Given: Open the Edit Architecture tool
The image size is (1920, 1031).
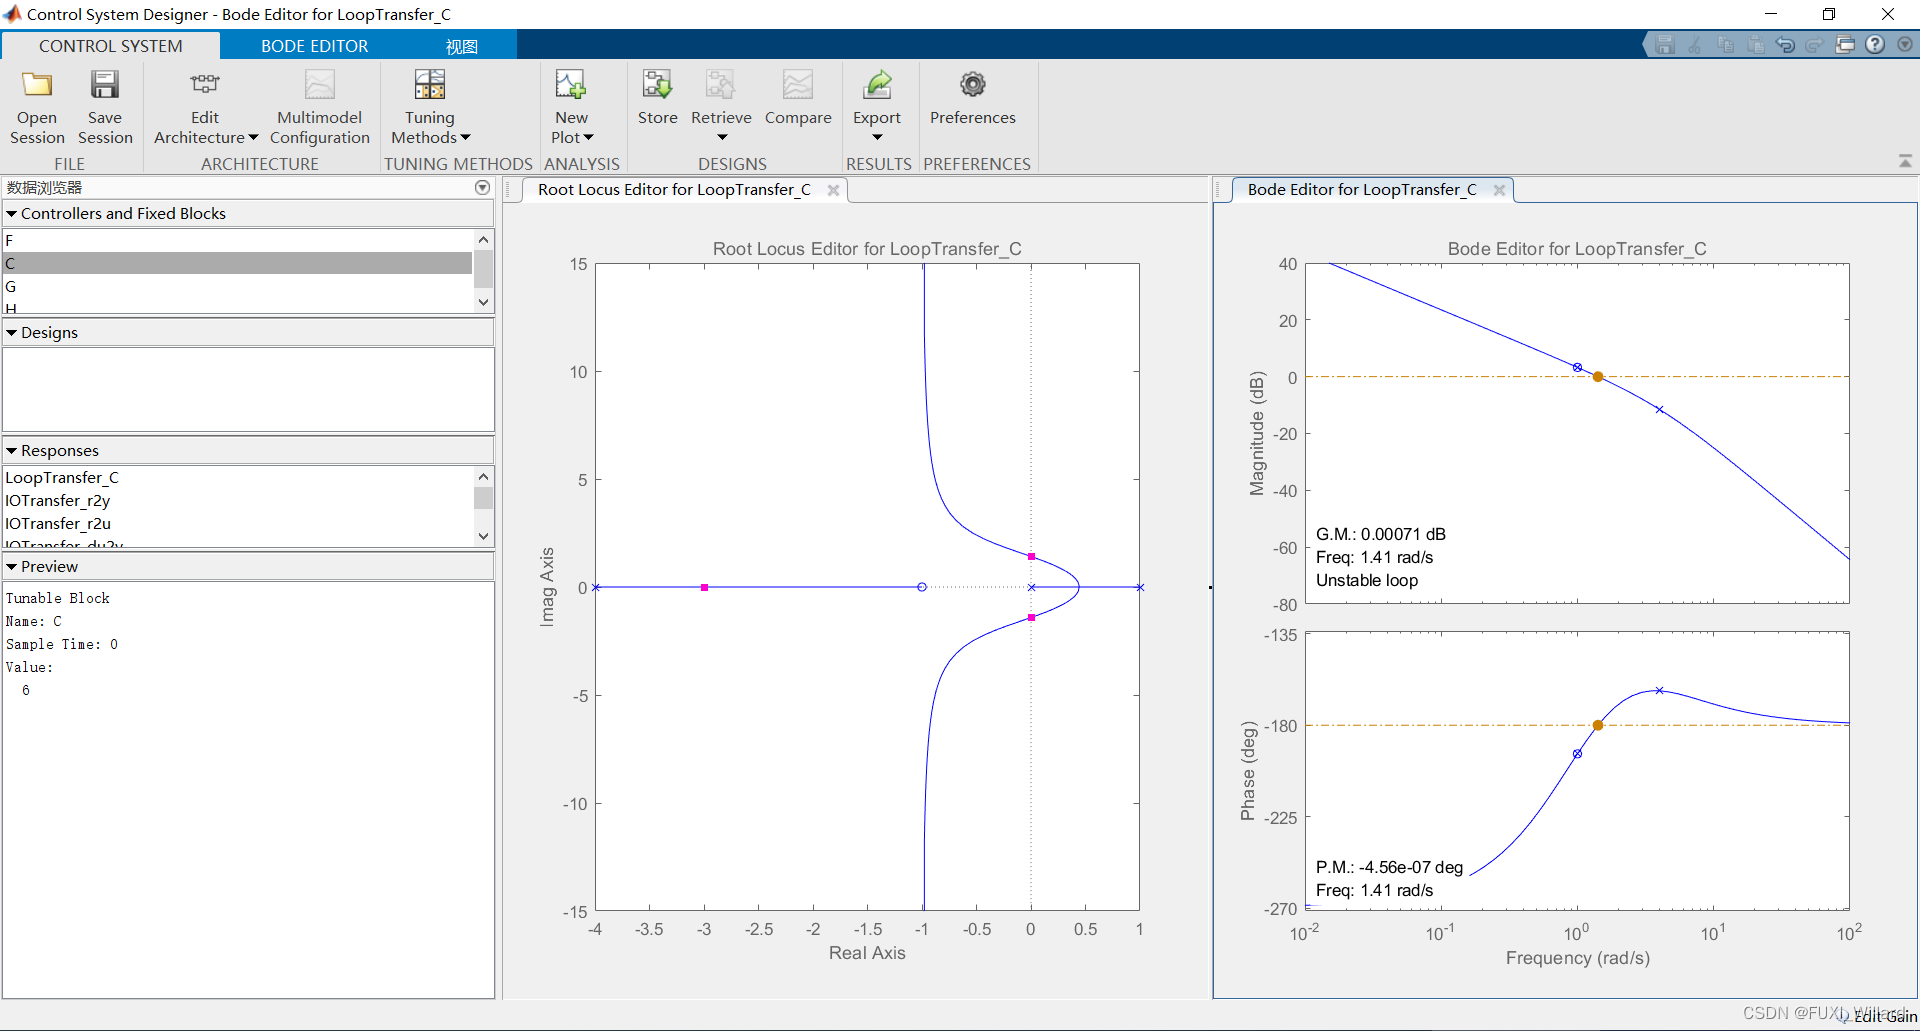Looking at the screenshot, I should coord(205,107).
